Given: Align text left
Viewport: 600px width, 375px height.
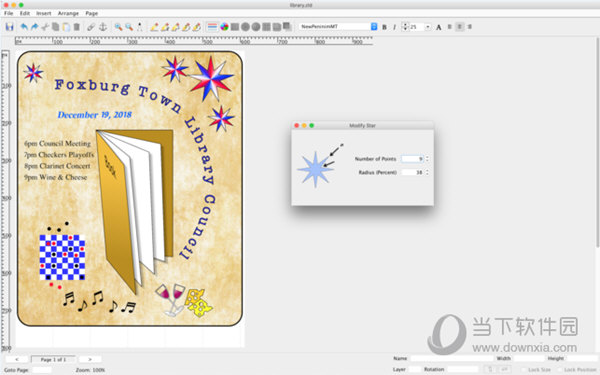Looking at the screenshot, I should 450,27.
